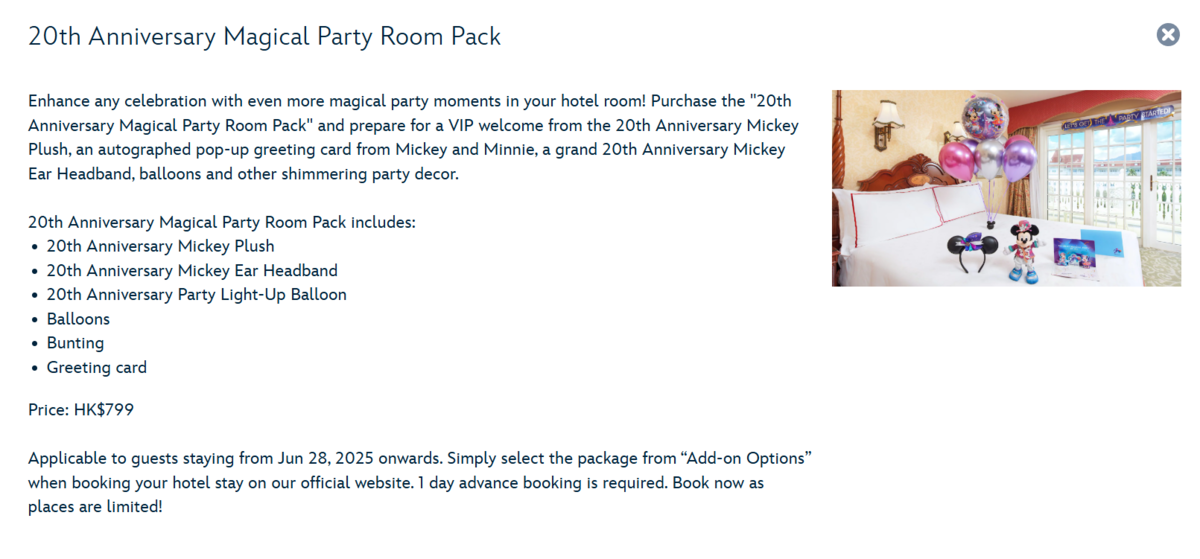The height and width of the screenshot is (559, 1200).
Task: Click the "Price: HK$799" text
Action: 81,410
